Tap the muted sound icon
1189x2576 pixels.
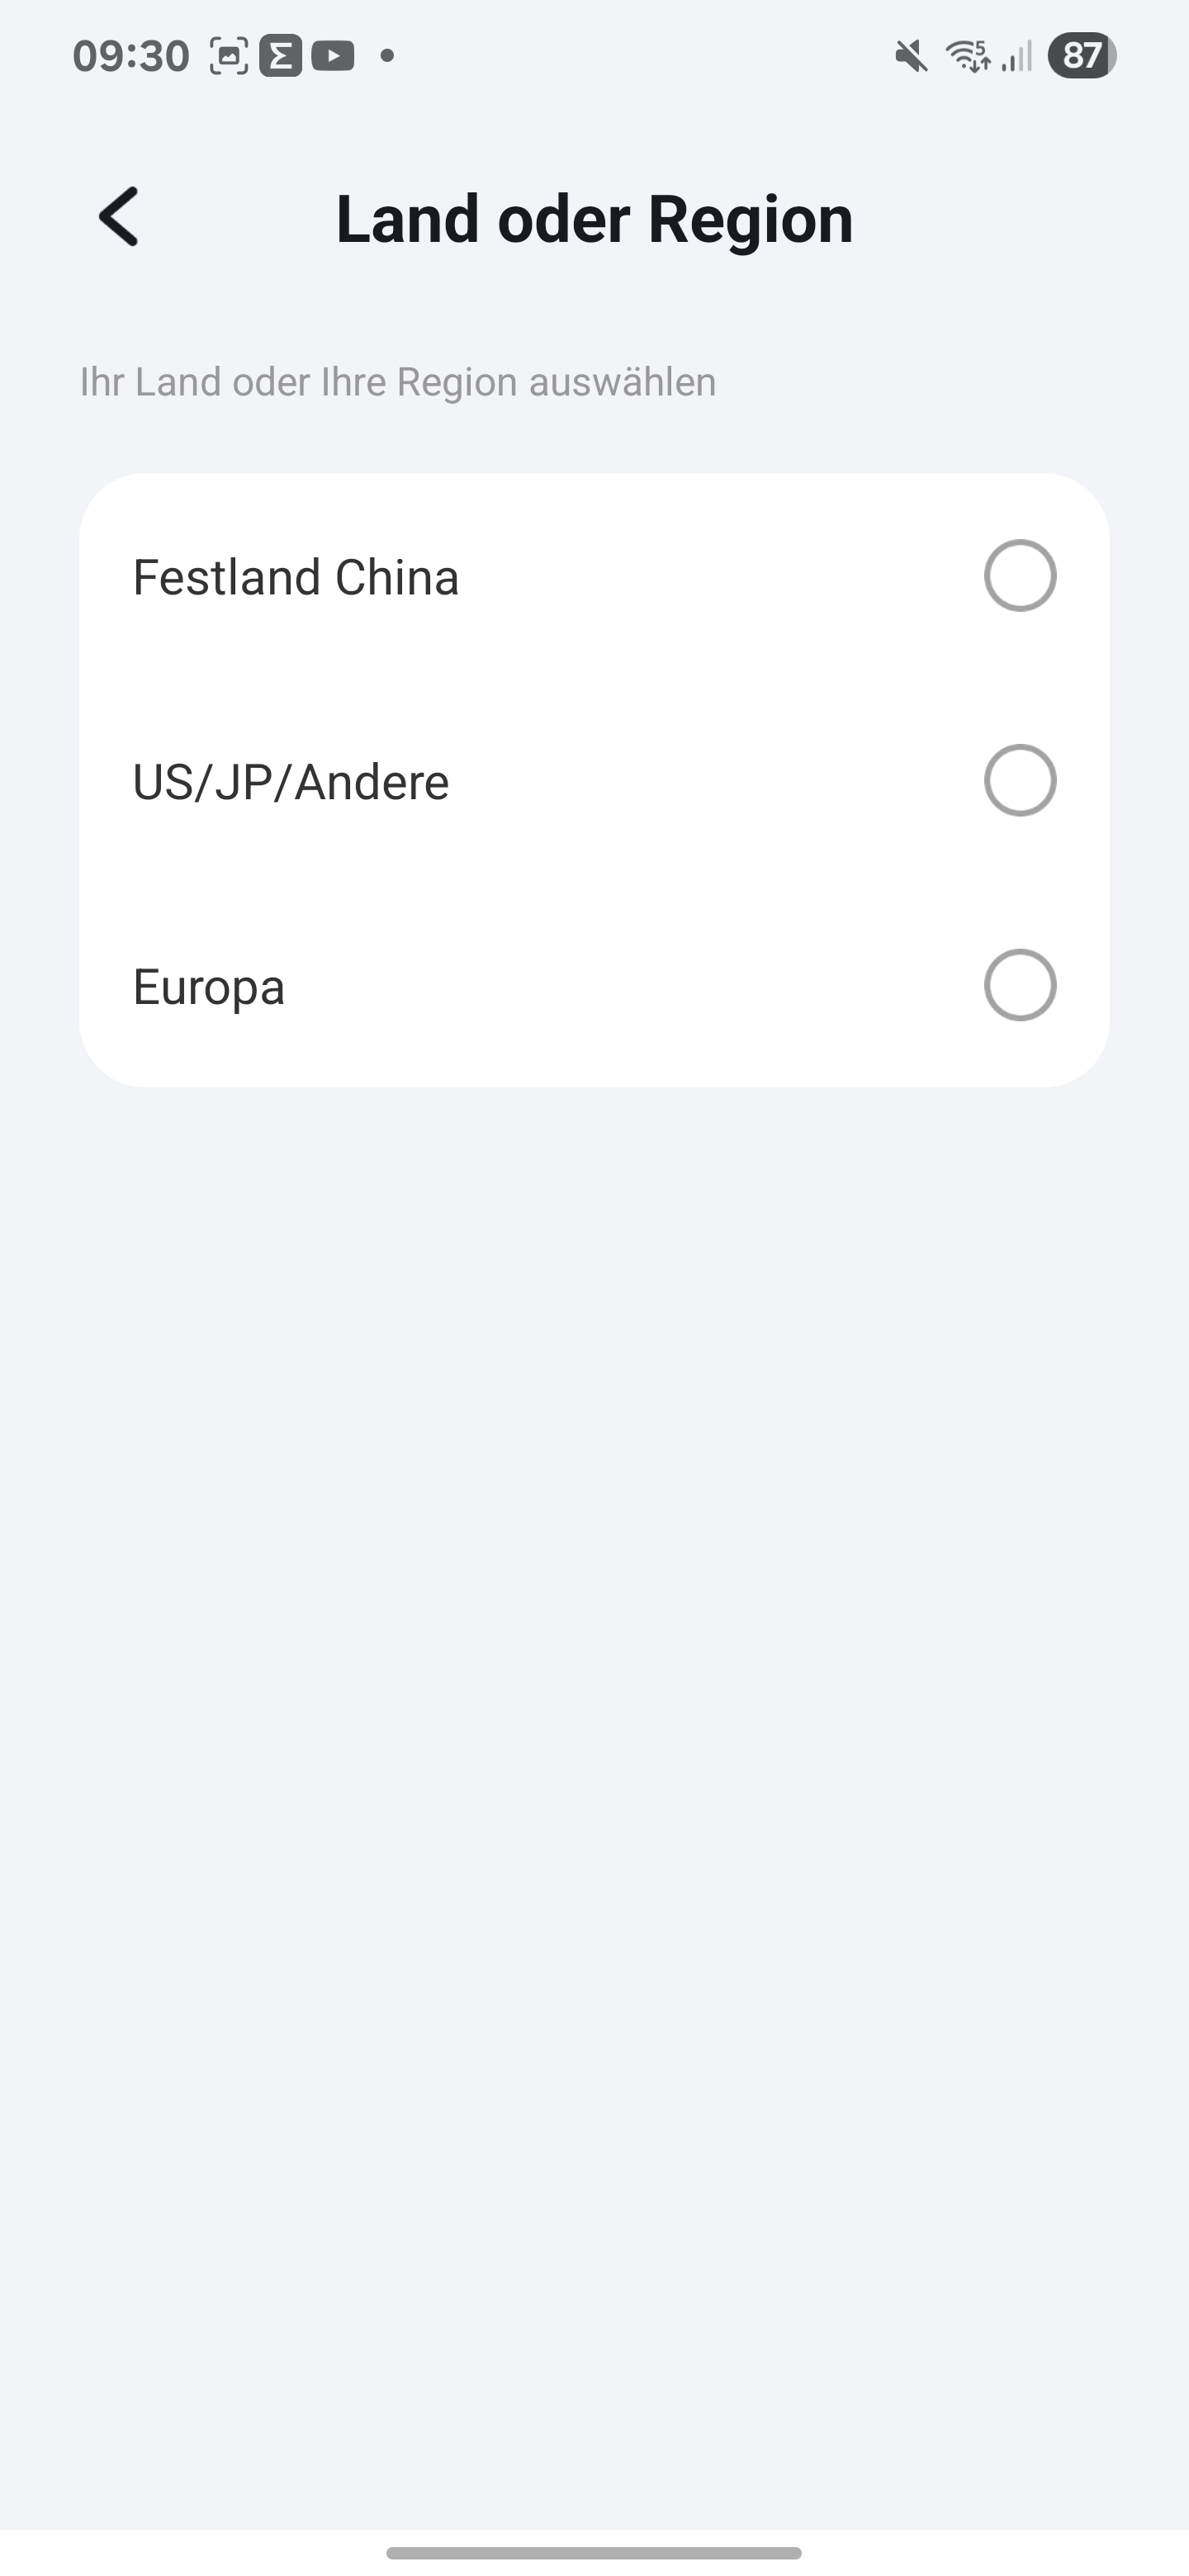pyautogui.click(x=910, y=56)
